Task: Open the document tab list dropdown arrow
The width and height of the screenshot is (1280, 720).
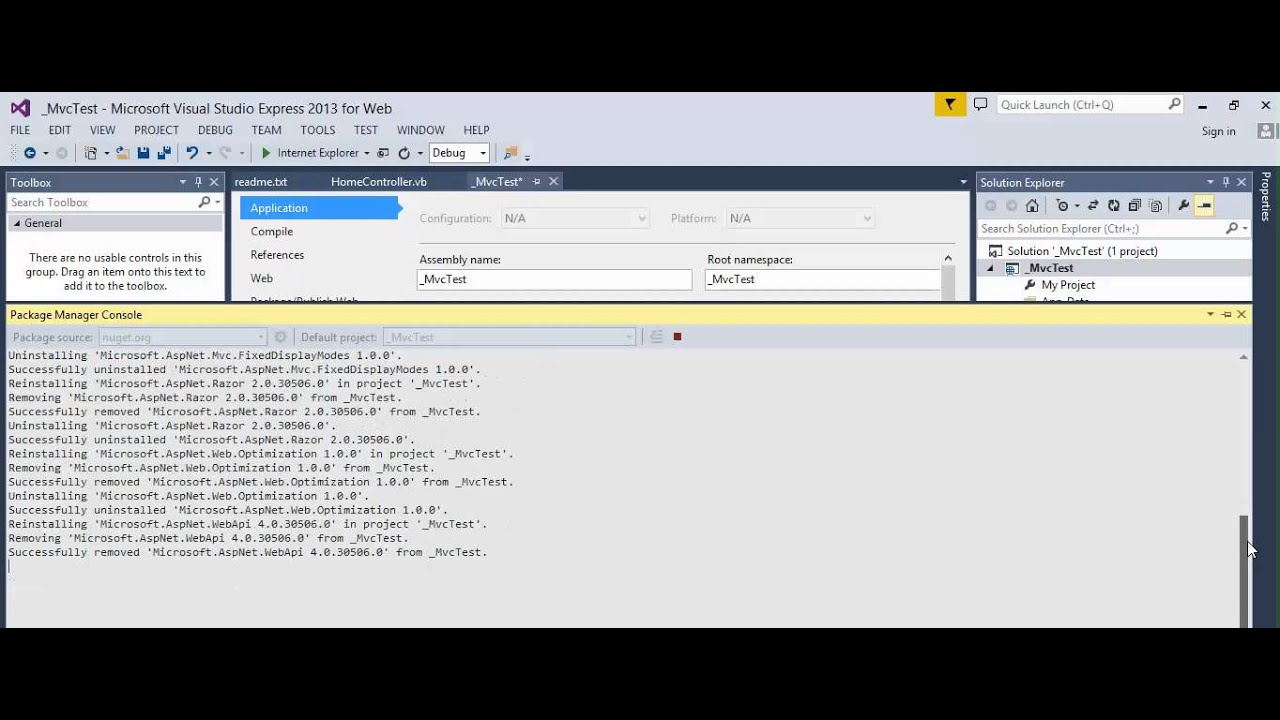Action: tap(964, 182)
